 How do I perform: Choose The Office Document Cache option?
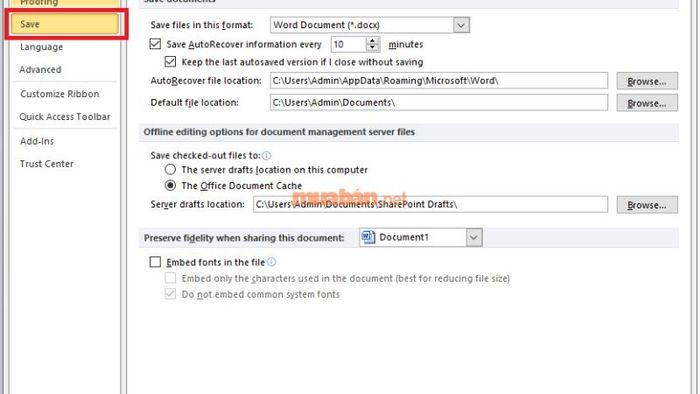(170, 185)
